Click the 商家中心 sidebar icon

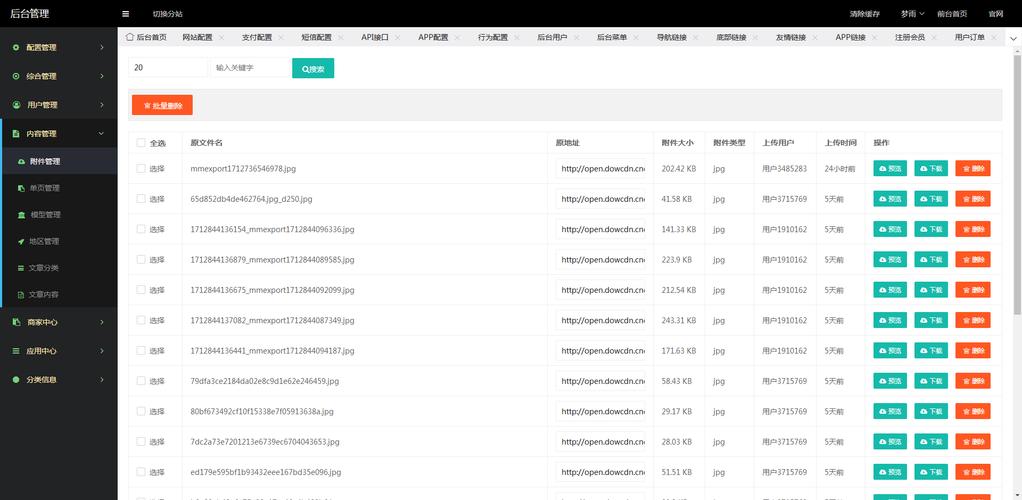[x=16, y=322]
